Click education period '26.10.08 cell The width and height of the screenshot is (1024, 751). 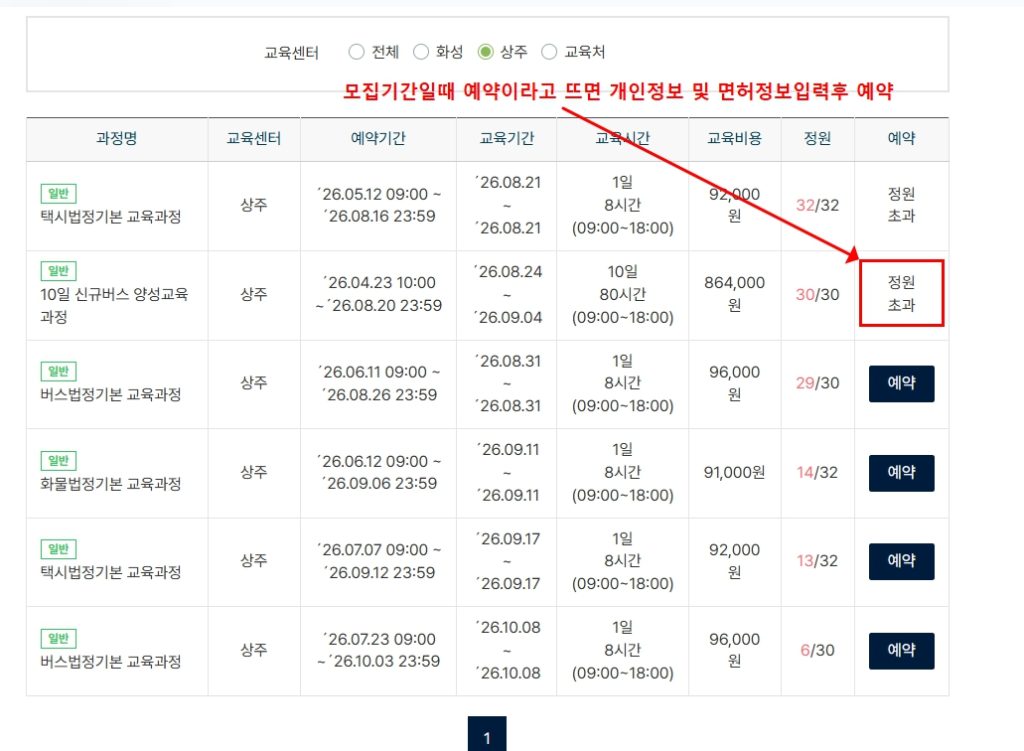point(507,650)
